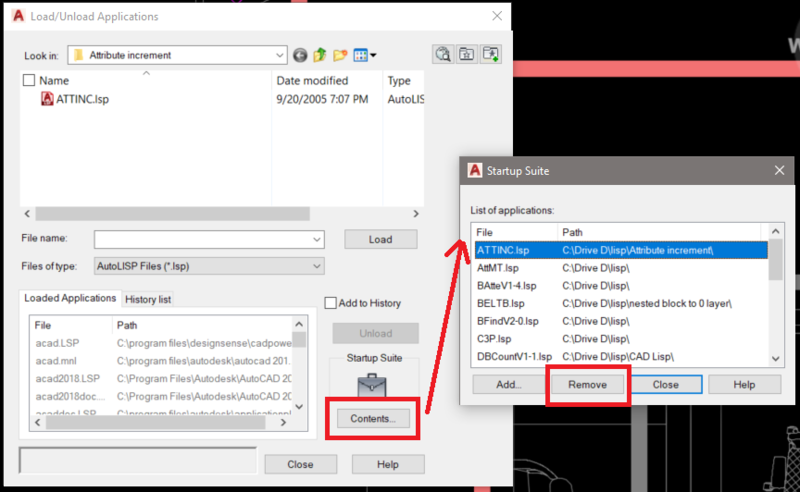800x492 pixels.
Task: Click AutoCAD logo in Load/Unload Applications title
Action: (18, 16)
